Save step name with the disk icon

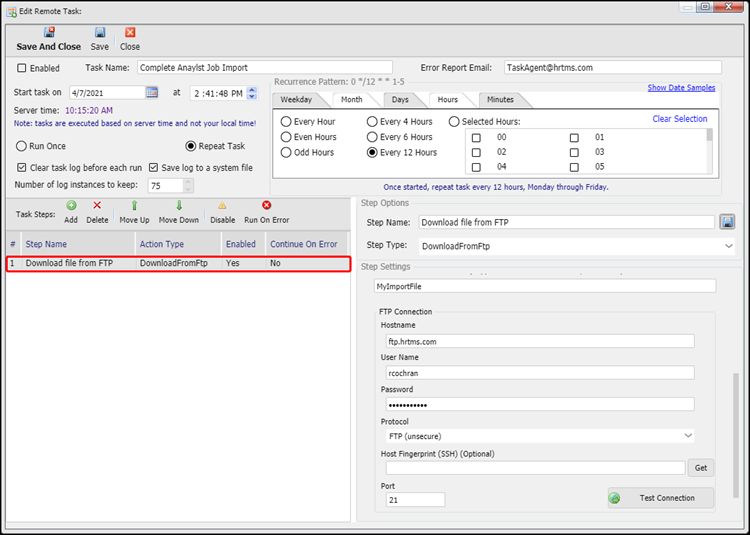(x=727, y=222)
